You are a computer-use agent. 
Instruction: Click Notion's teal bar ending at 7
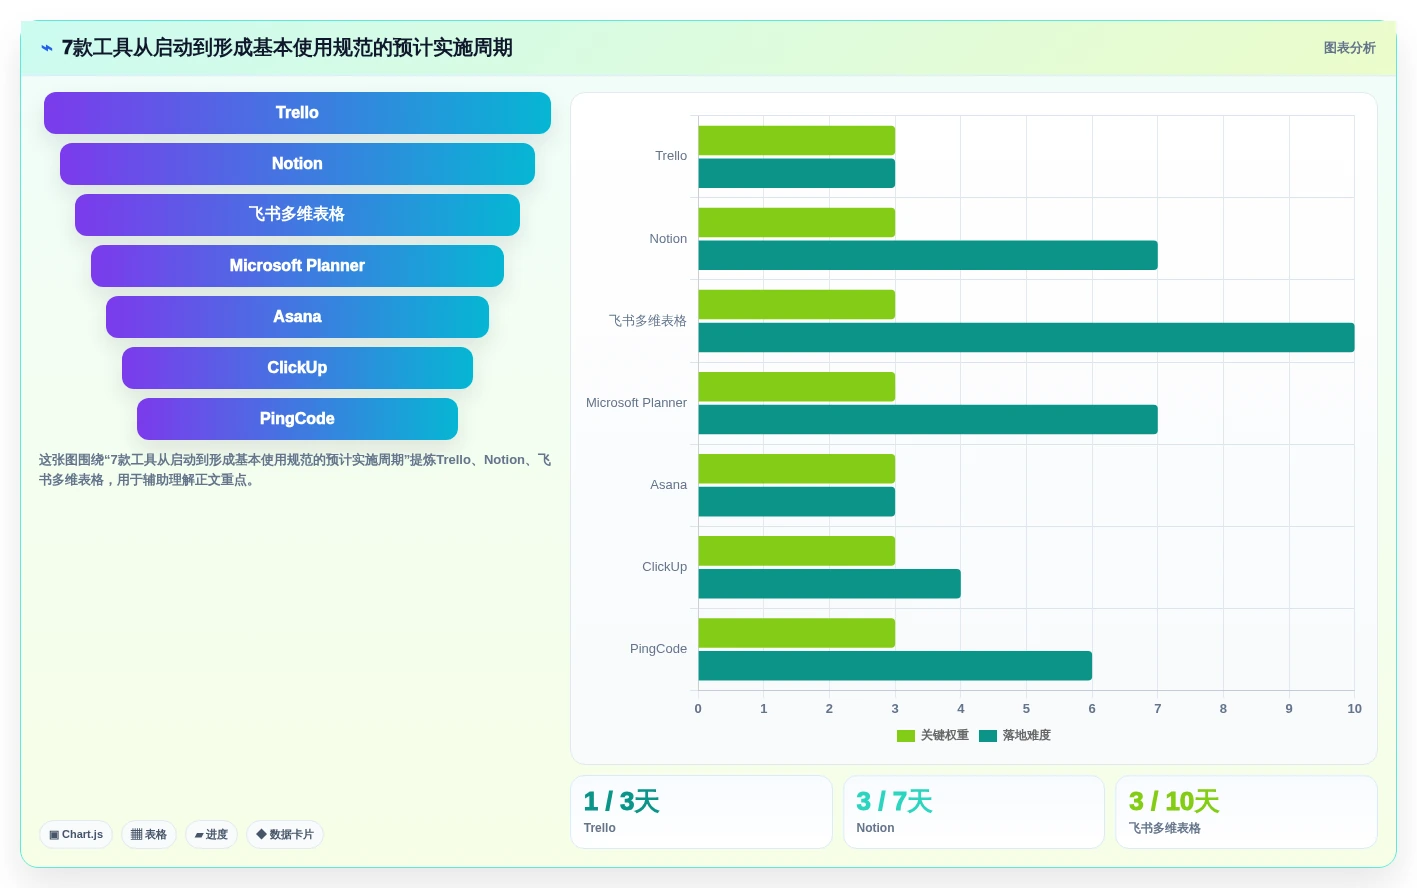[x=928, y=255]
